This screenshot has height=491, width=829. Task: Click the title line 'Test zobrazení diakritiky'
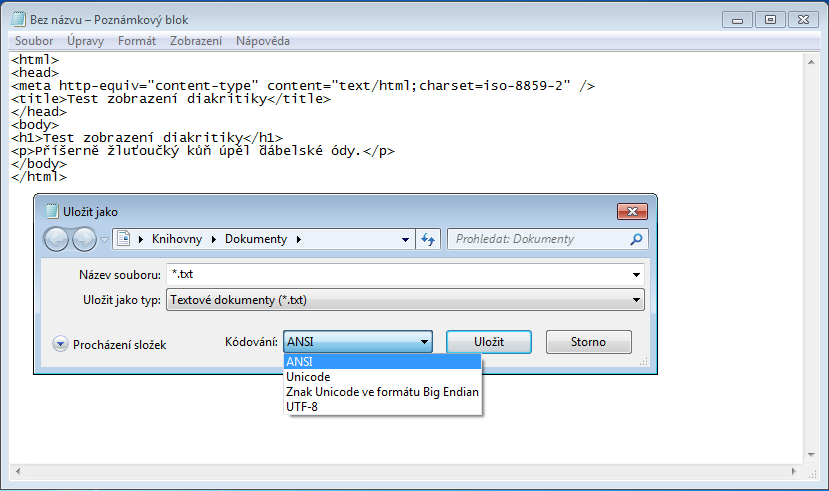[171, 99]
